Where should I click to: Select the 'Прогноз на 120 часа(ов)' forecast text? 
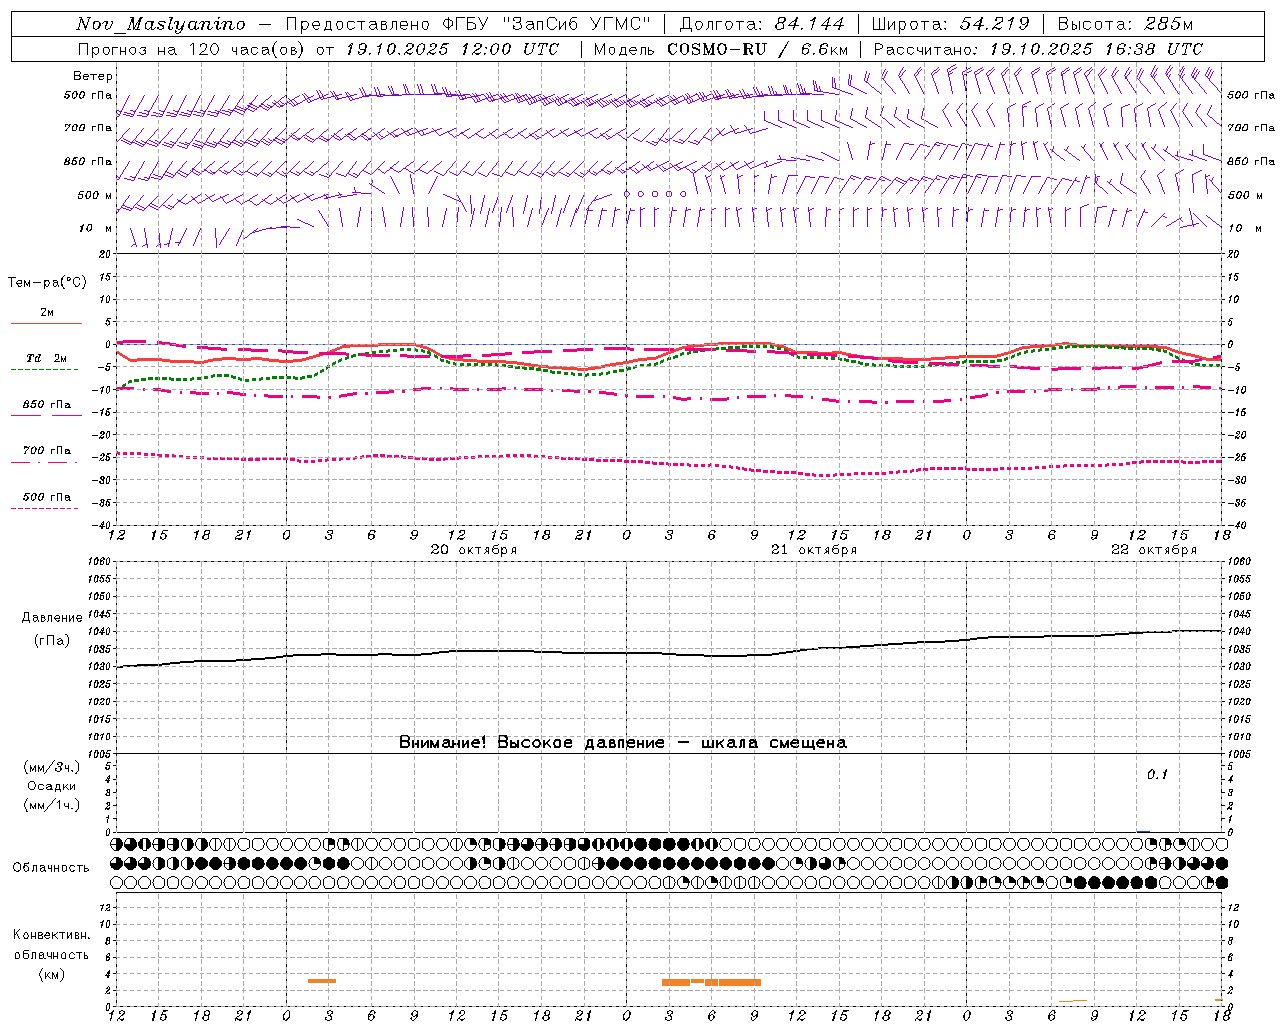pos(192,49)
